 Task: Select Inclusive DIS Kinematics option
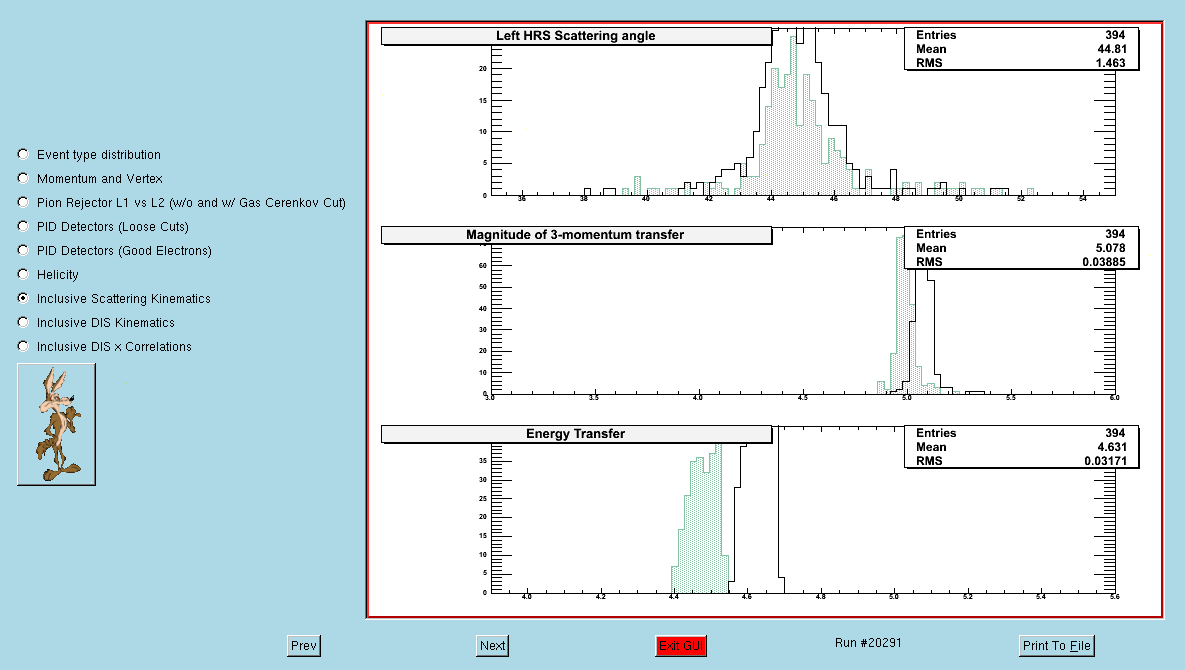23,323
